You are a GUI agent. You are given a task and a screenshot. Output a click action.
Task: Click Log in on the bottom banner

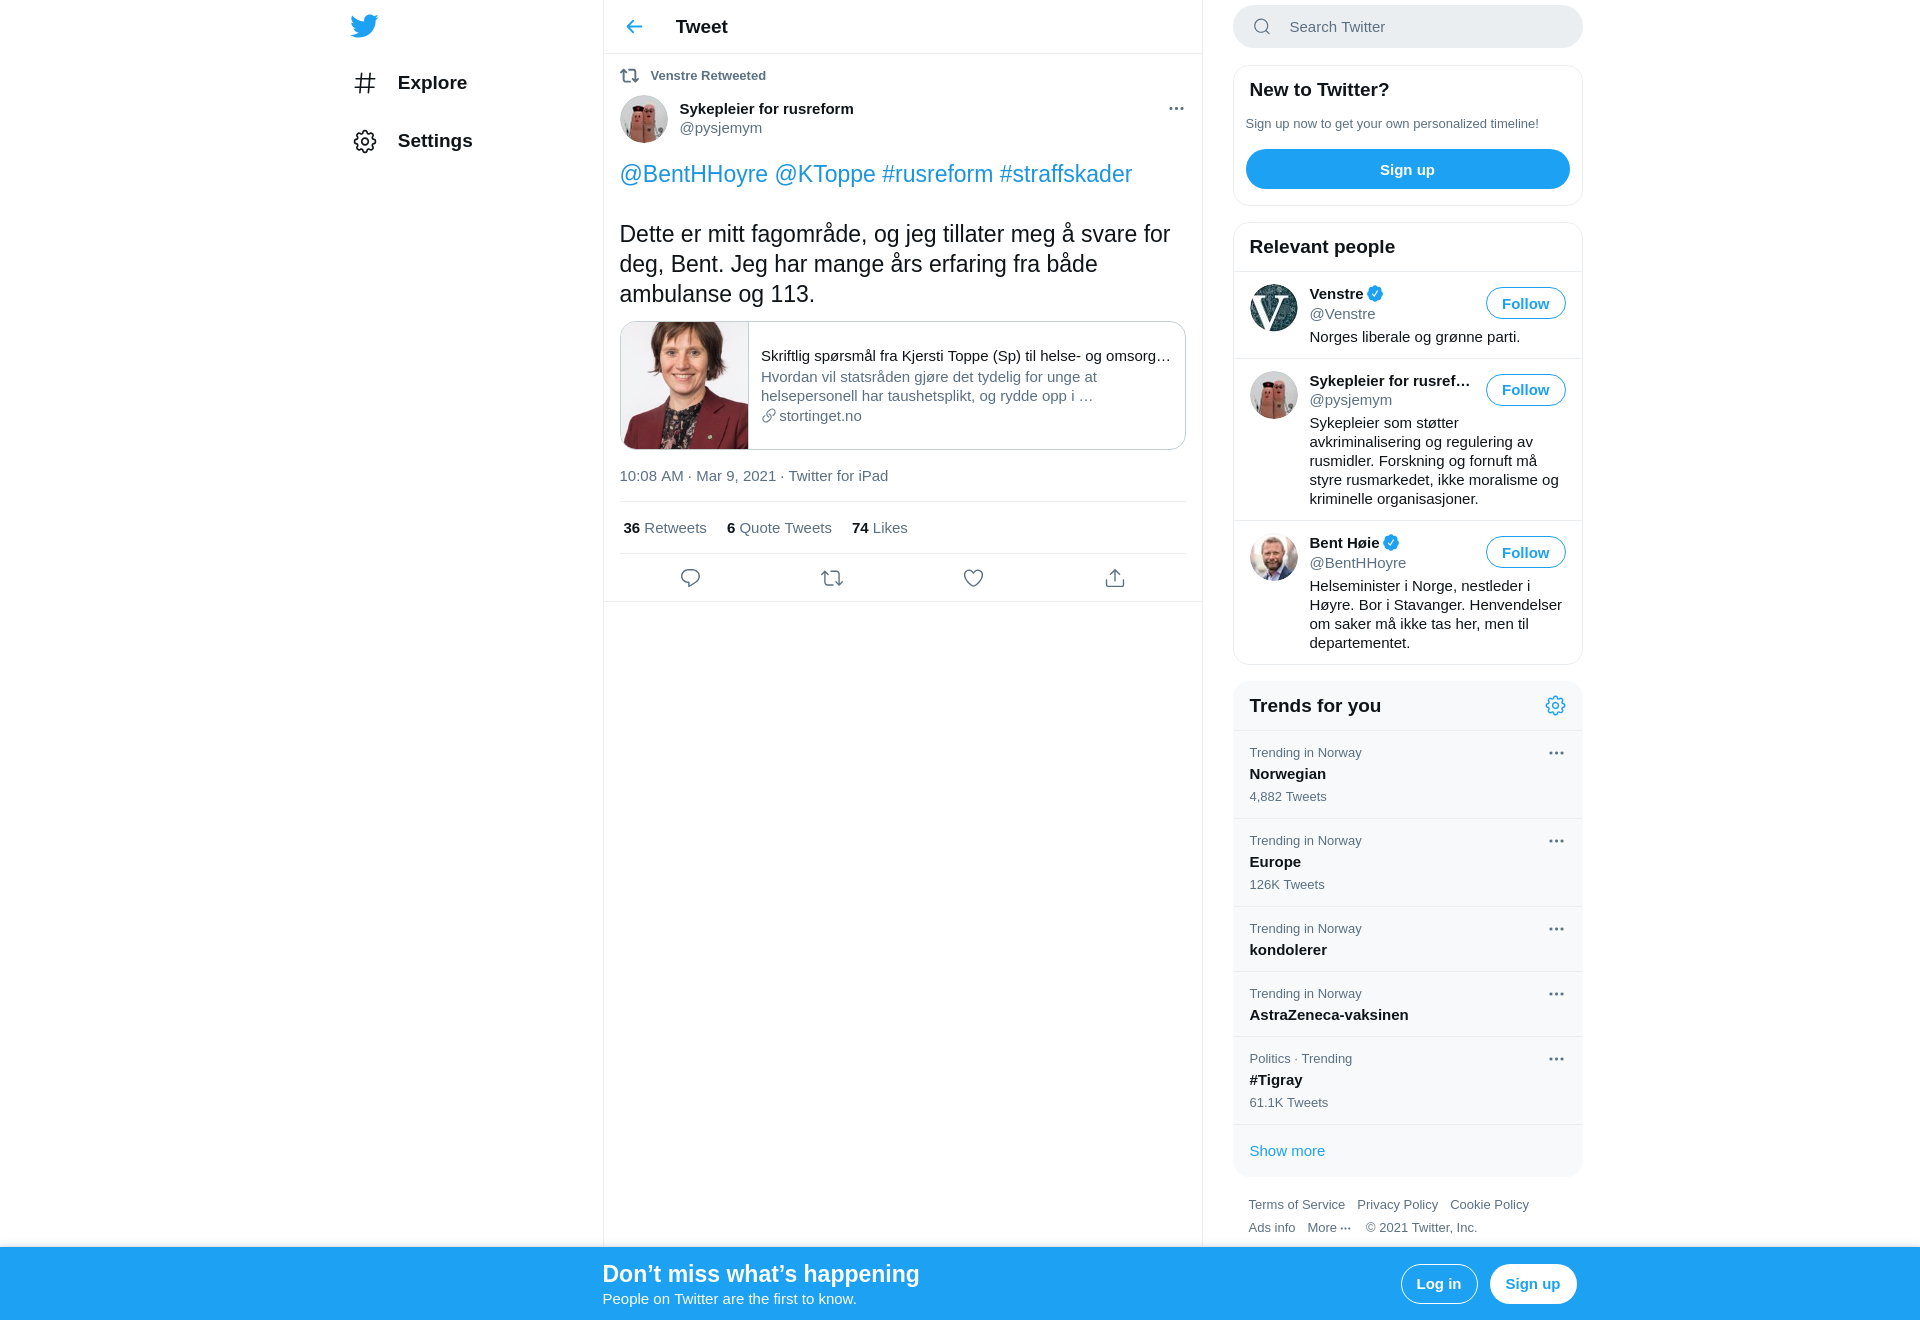click(1438, 1284)
